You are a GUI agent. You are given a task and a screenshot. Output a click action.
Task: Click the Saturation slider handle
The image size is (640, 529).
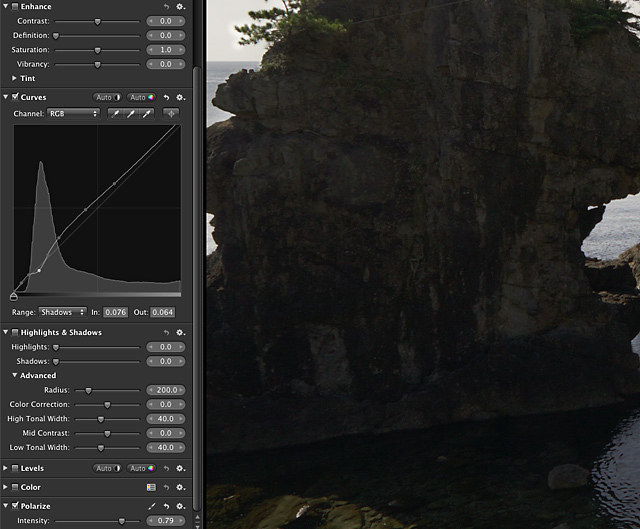tap(97, 49)
